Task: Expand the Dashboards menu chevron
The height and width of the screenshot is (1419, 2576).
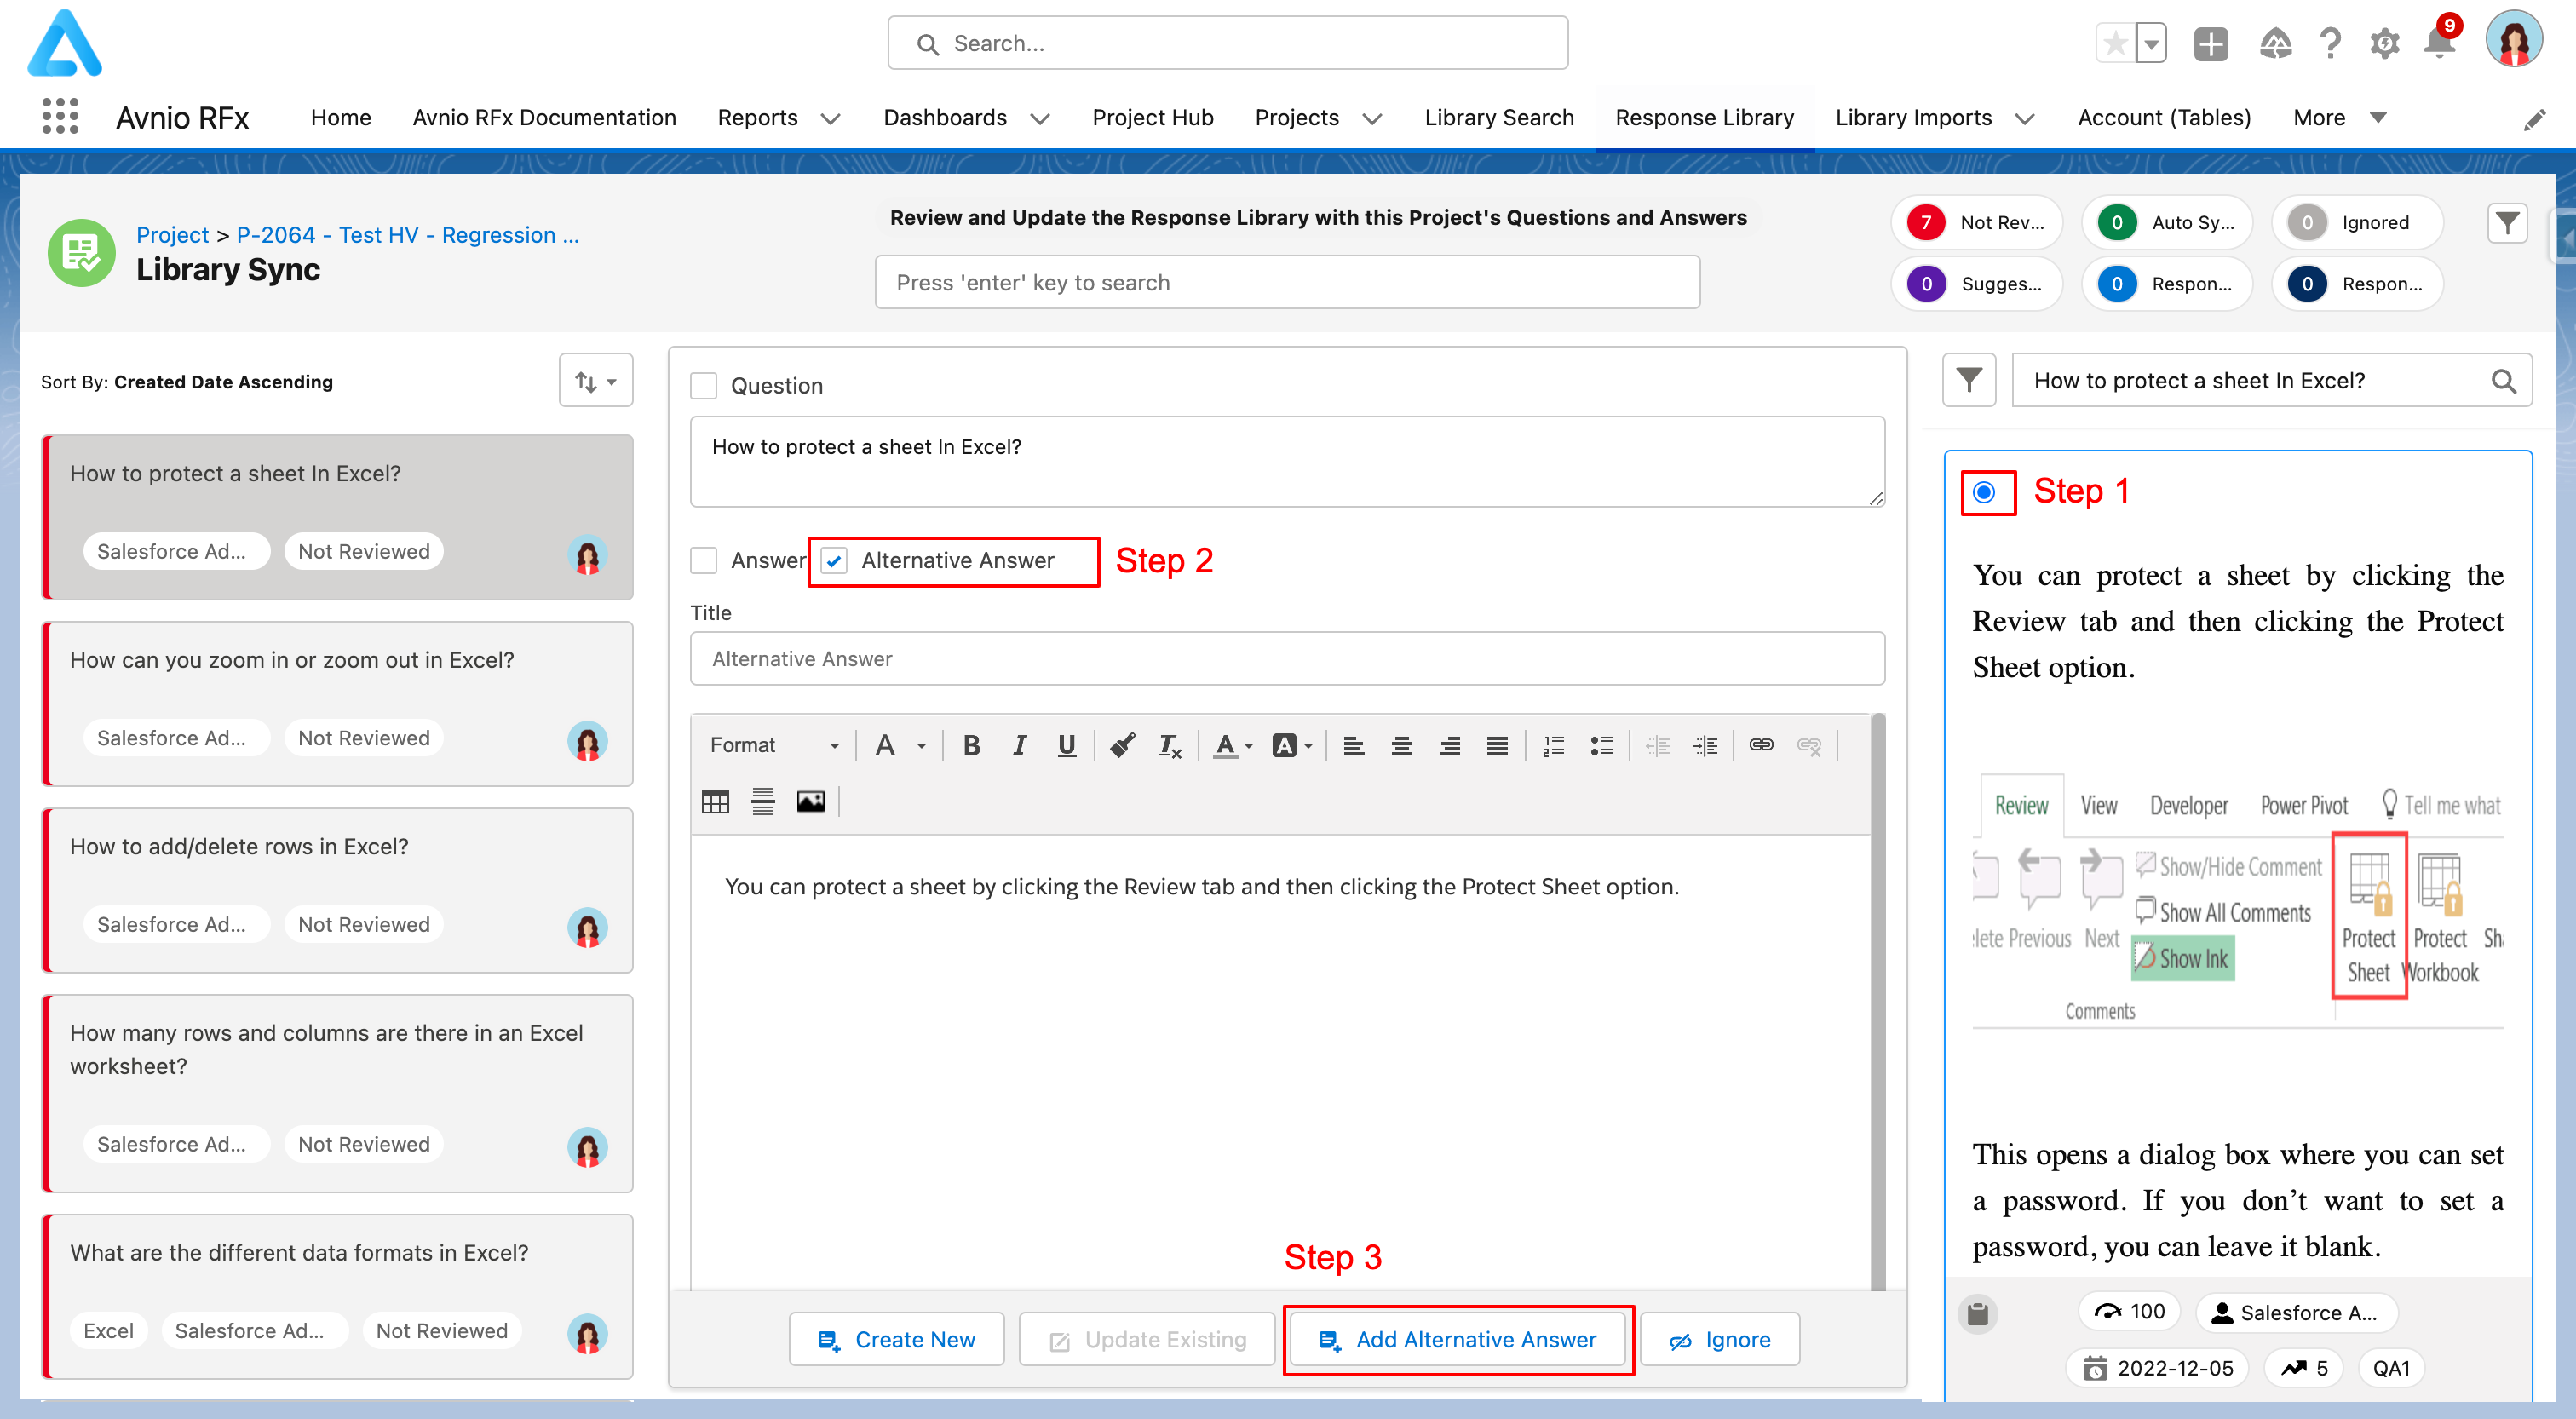Action: pos(1040,118)
